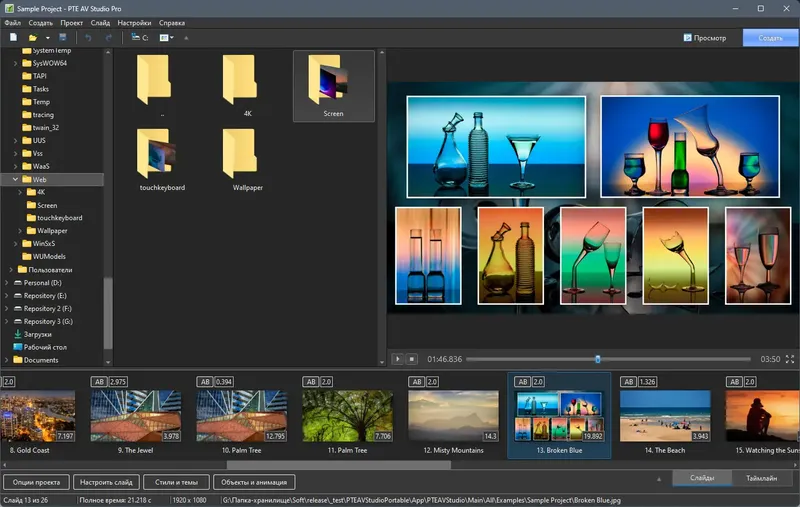Screen dimensions: 800x507
Task: Open the Слайд menu
Action: point(100,21)
